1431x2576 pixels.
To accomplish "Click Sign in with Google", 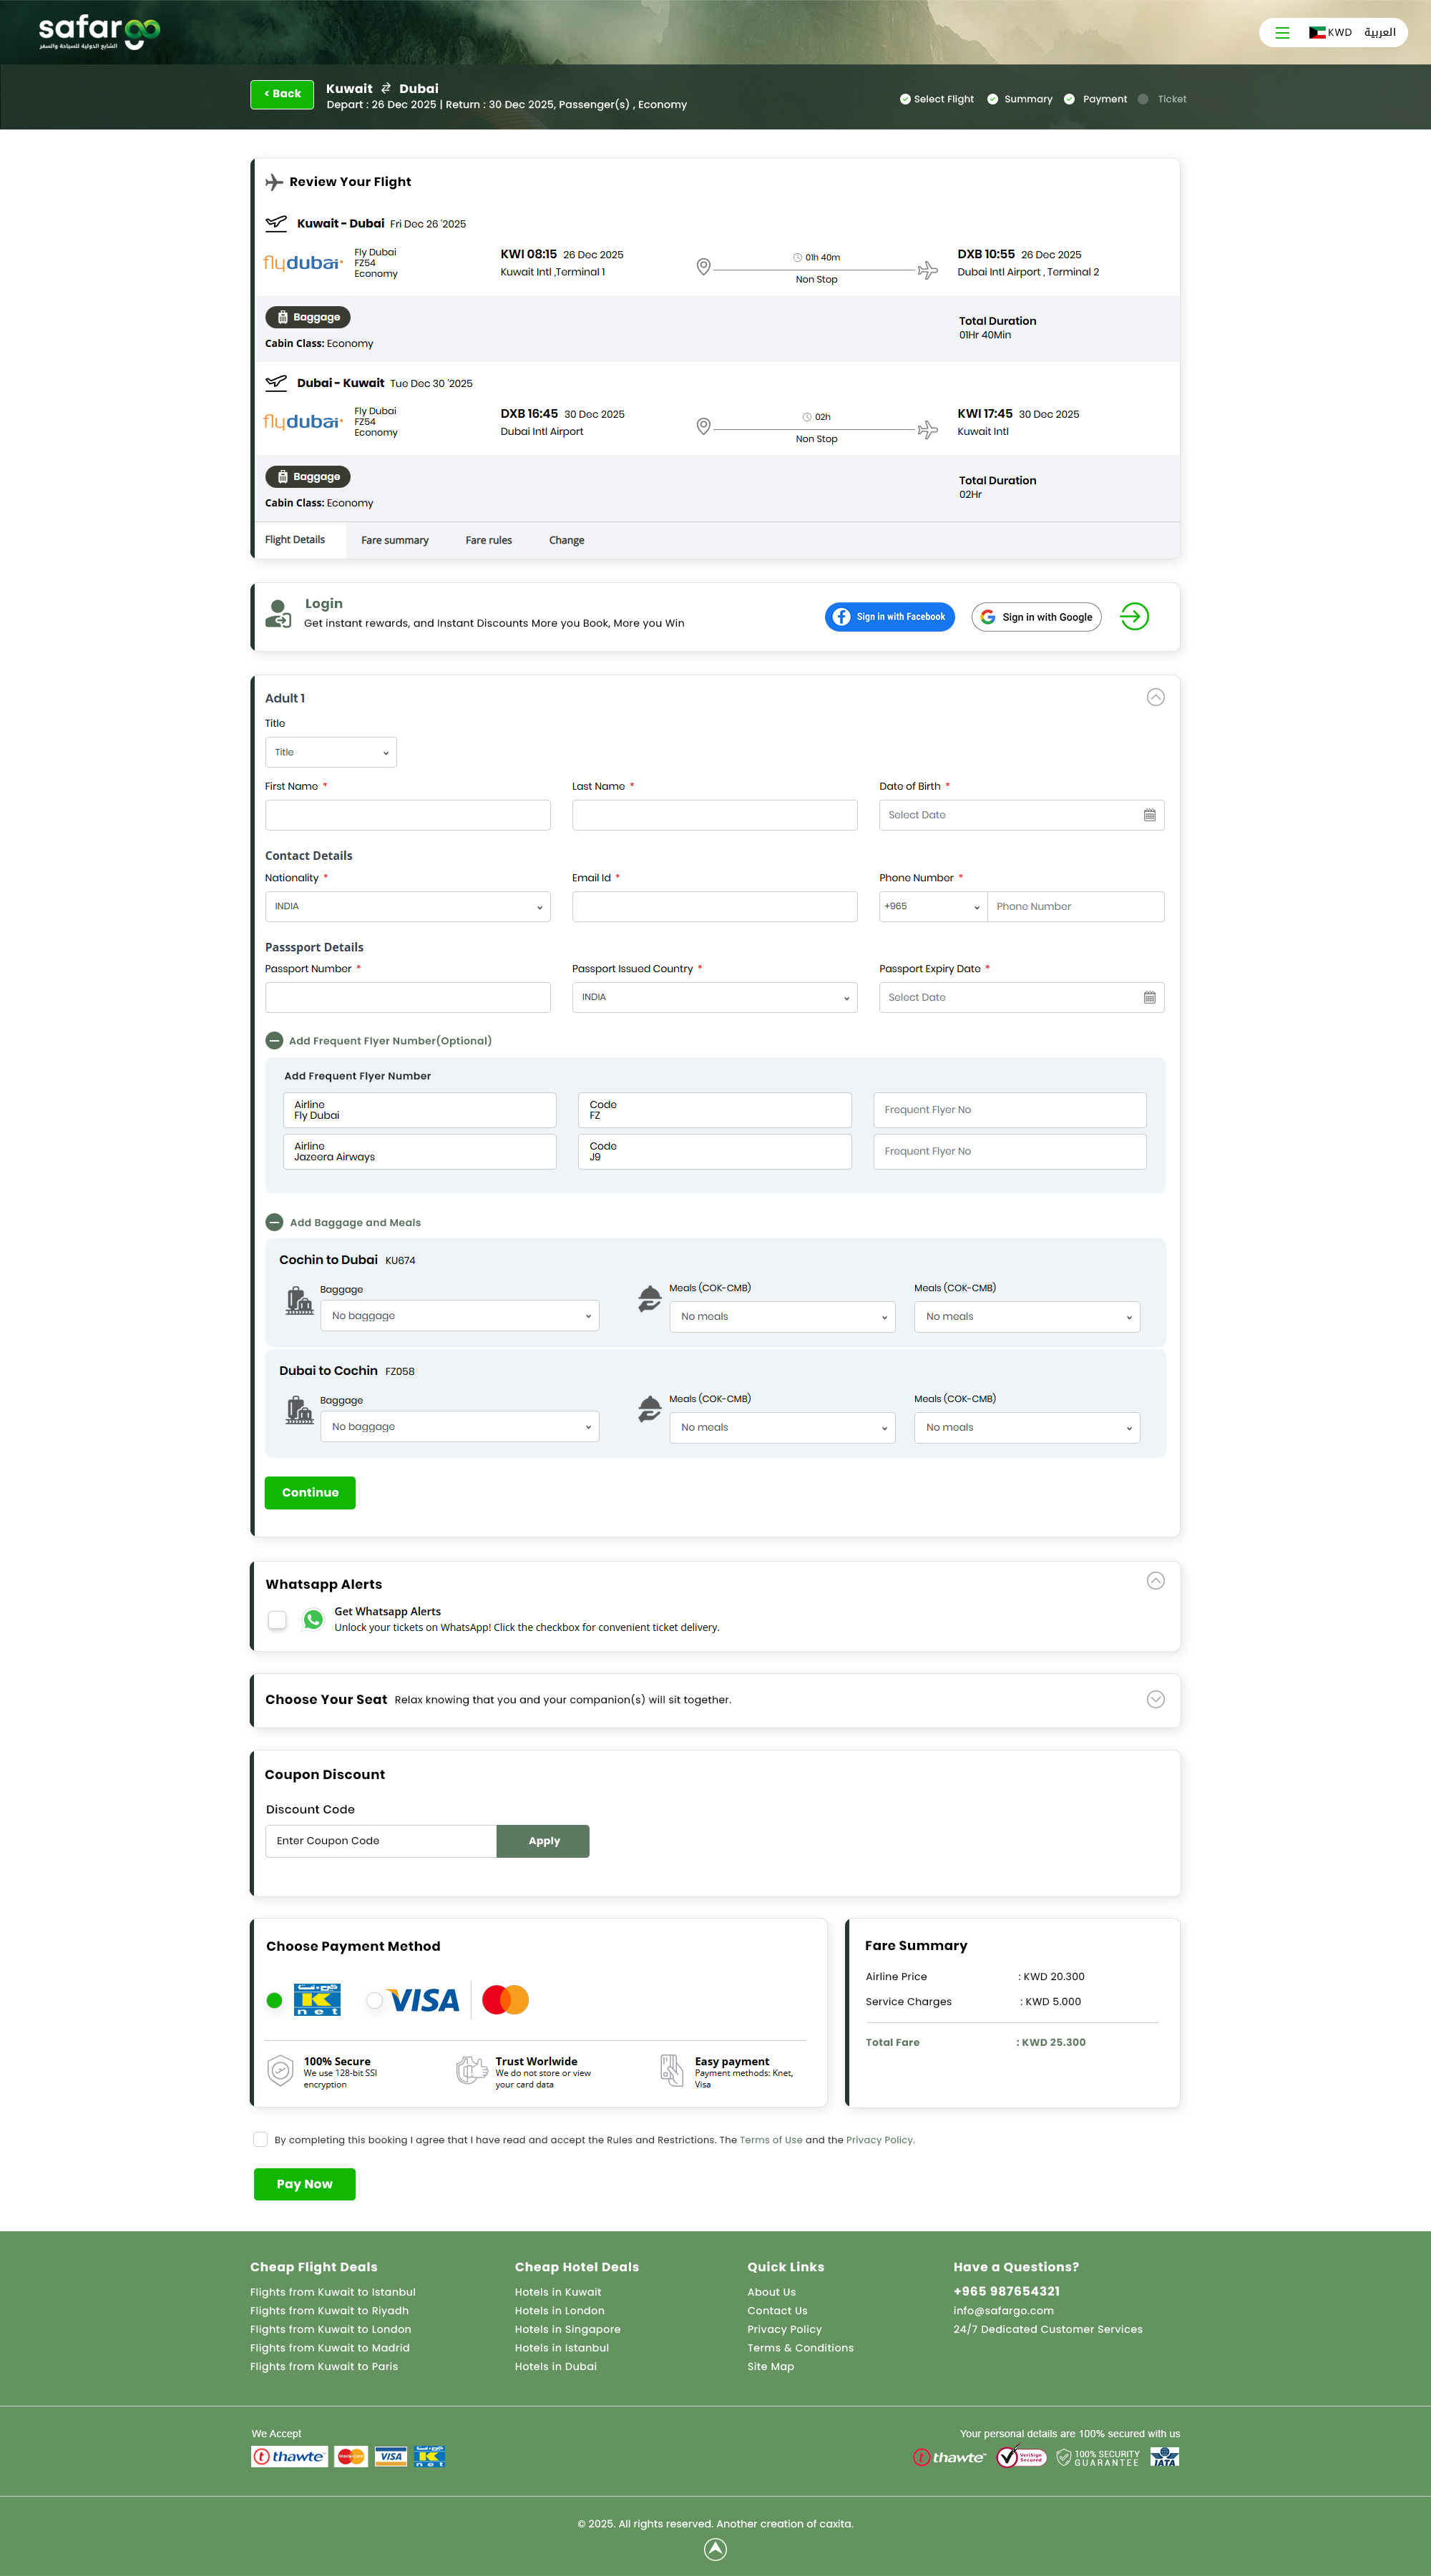I will point(1036,617).
